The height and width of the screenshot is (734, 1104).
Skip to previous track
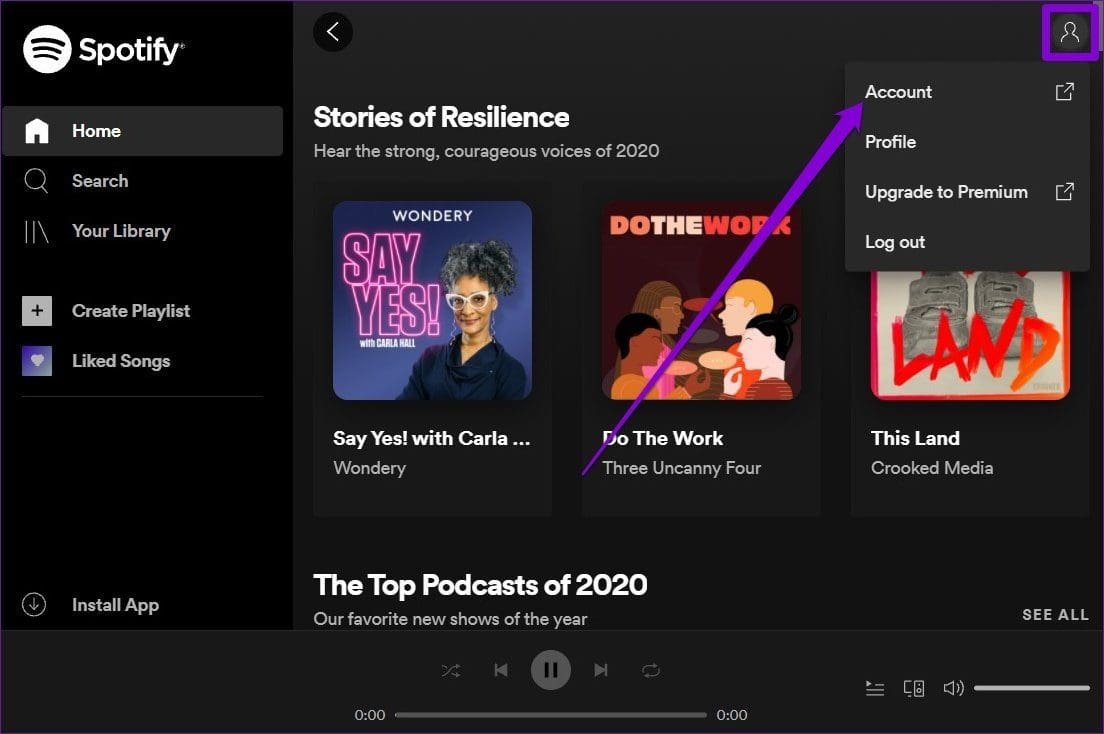click(x=501, y=670)
